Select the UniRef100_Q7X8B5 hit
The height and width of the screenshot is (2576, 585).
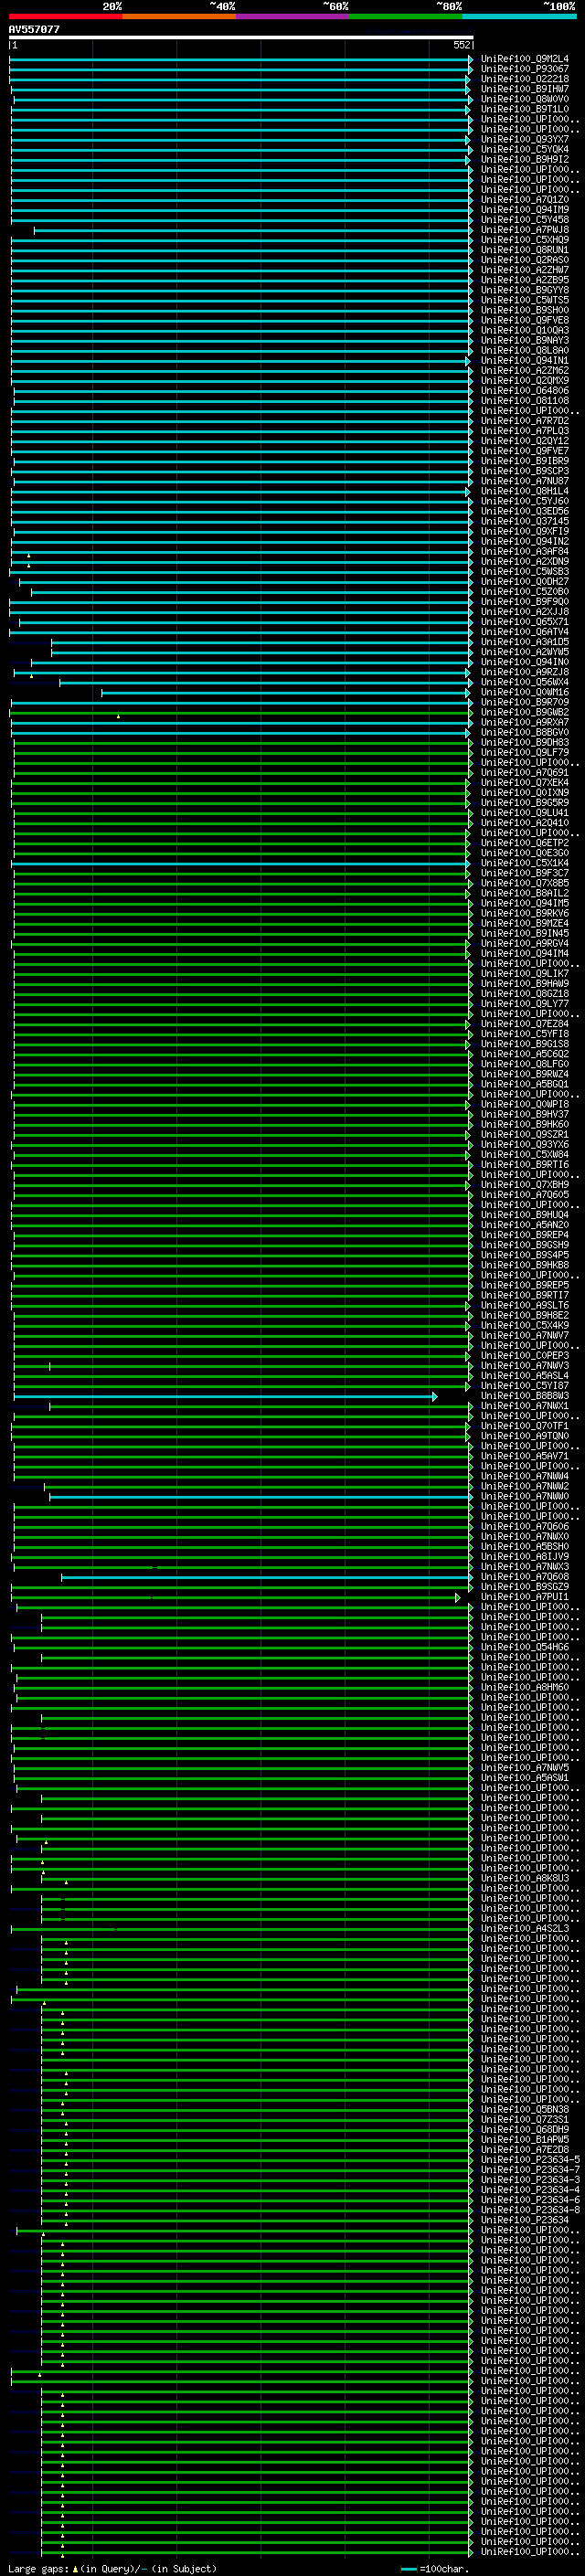coord(524,884)
